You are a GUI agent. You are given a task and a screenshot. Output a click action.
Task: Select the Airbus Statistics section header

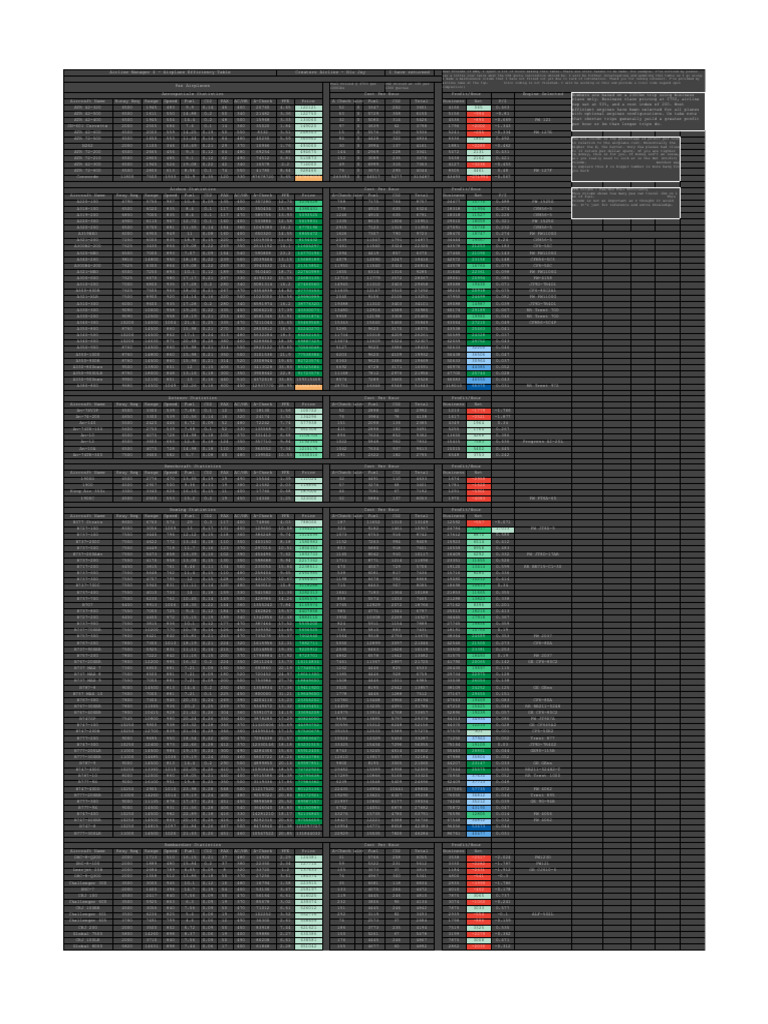[193, 189]
